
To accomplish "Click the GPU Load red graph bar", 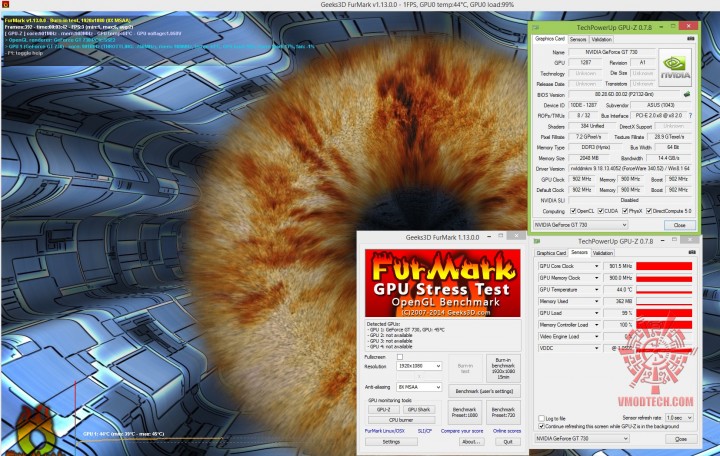I will pyautogui.click(x=664, y=313).
